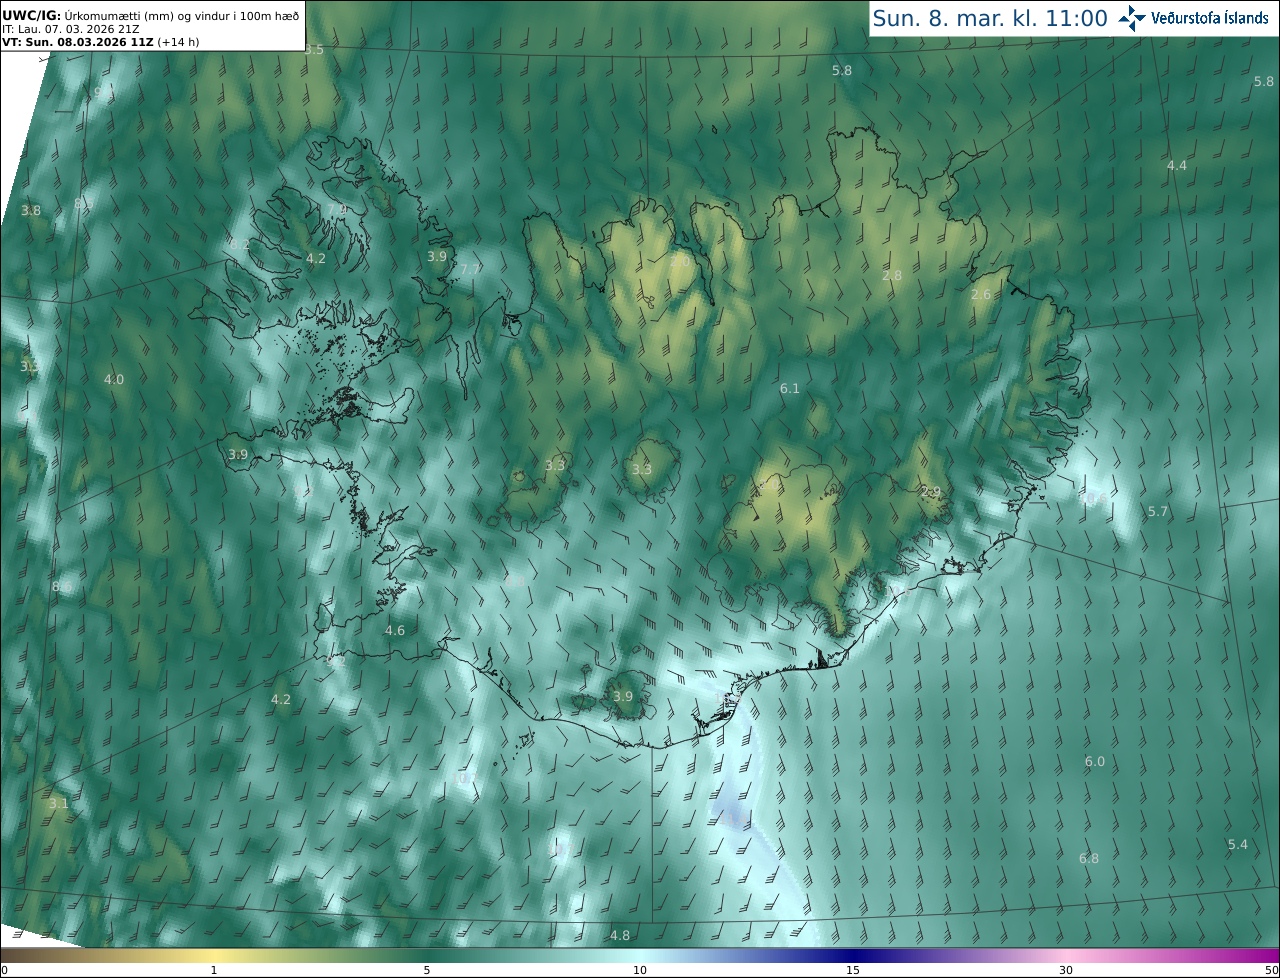Click the 'Veðurstofa Íslands' name text
1280x978 pixels.
point(1210,18)
